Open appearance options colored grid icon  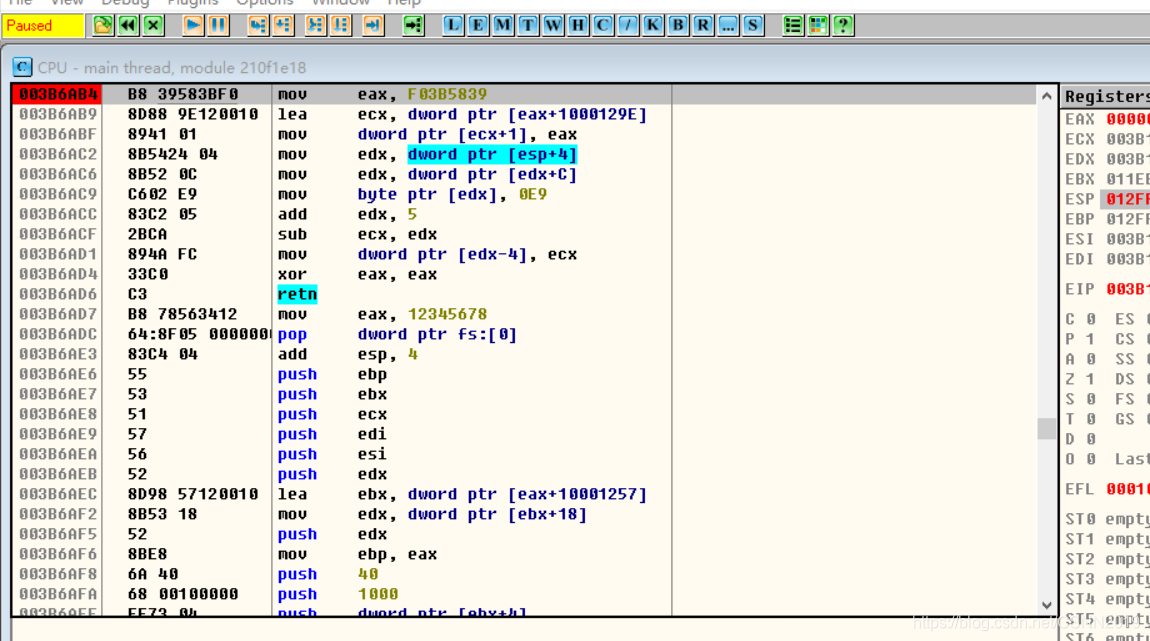(818, 26)
